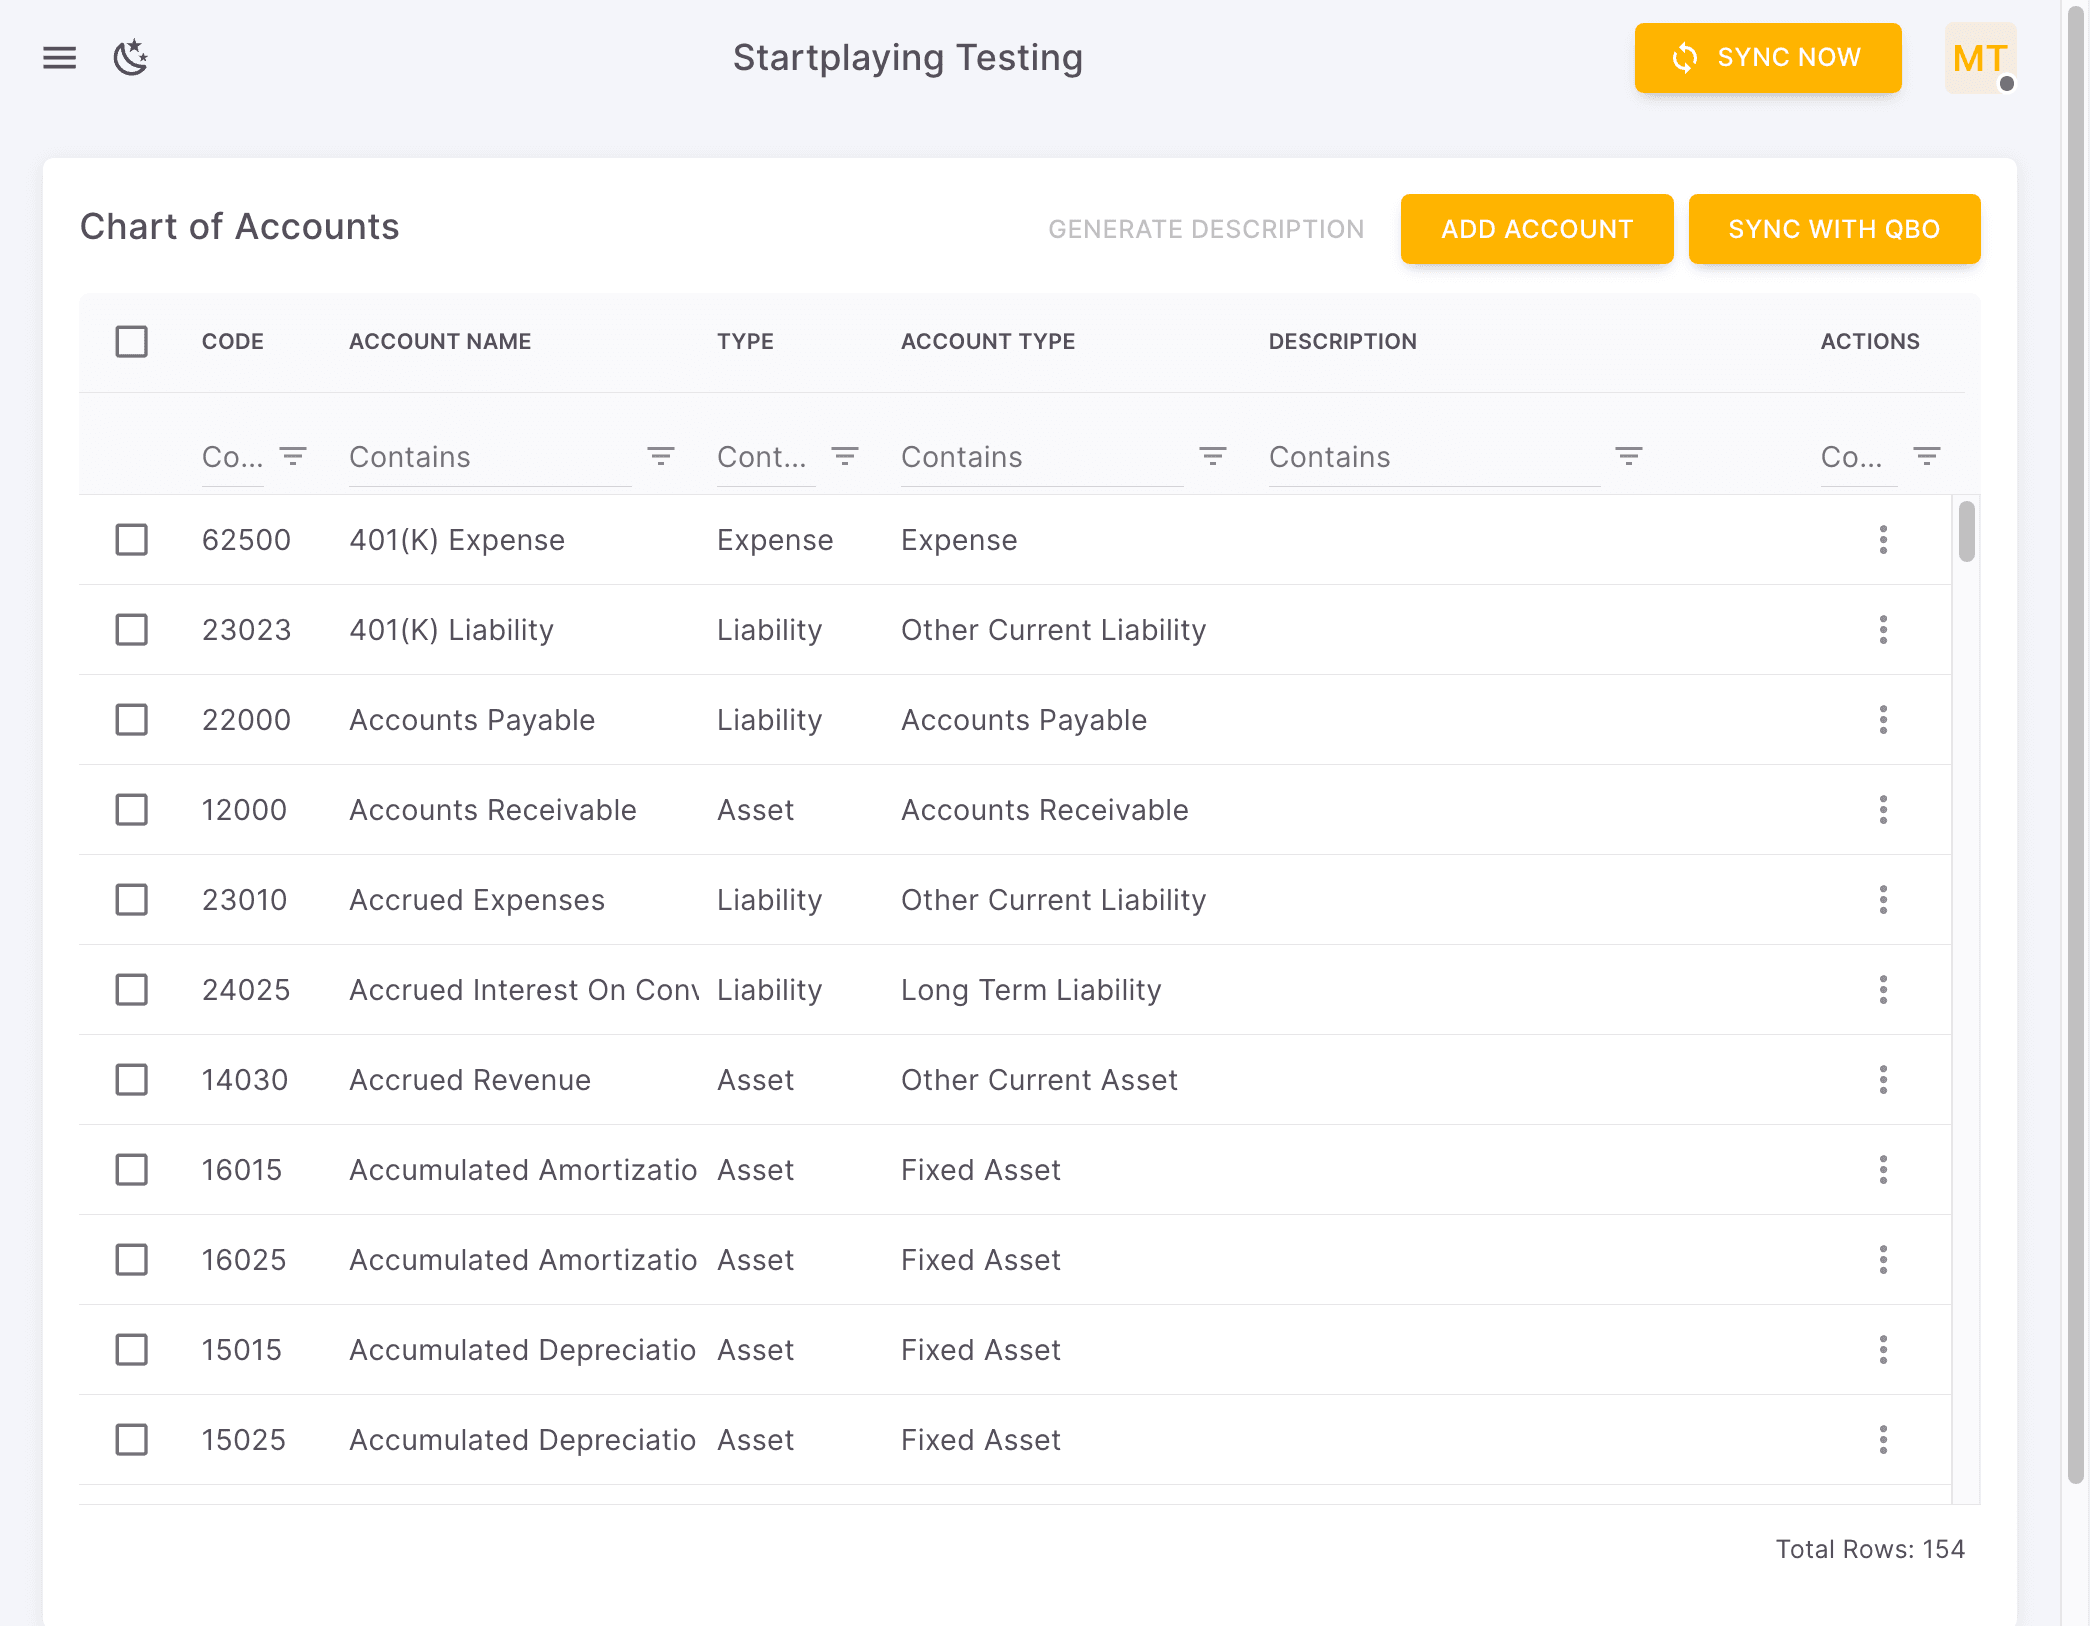Open the actions menu for Accrued Revenue
The width and height of the screenshot is (2090, 1626).
point(1884,1080)
